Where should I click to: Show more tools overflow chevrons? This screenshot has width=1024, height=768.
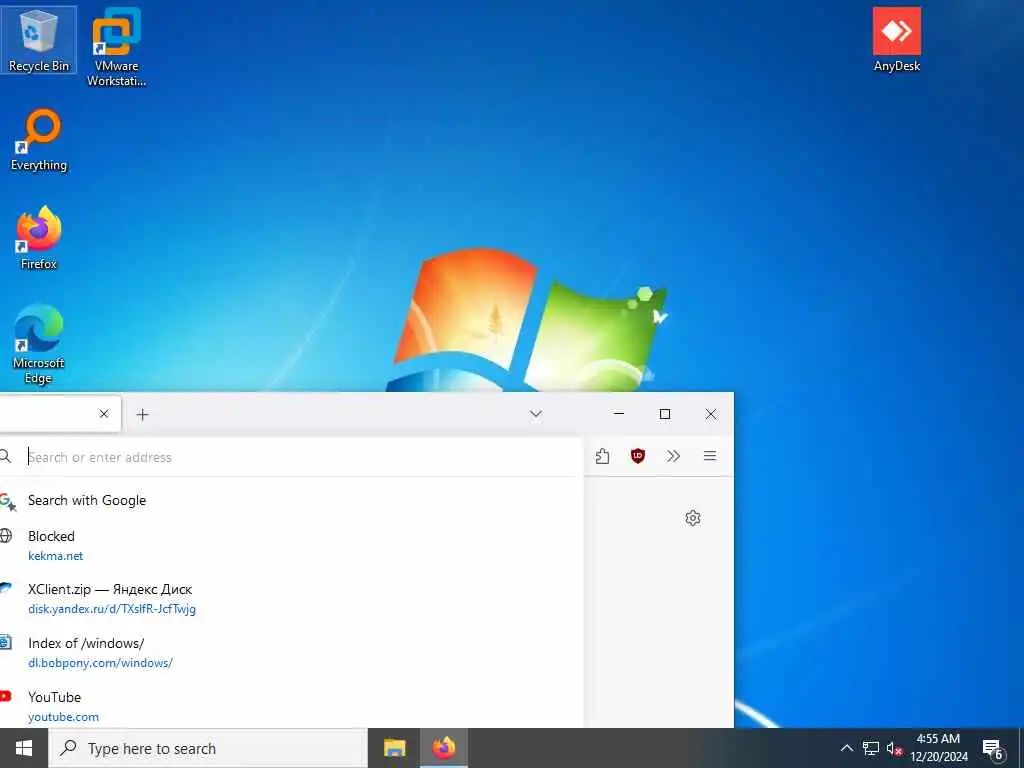(673, 456)
